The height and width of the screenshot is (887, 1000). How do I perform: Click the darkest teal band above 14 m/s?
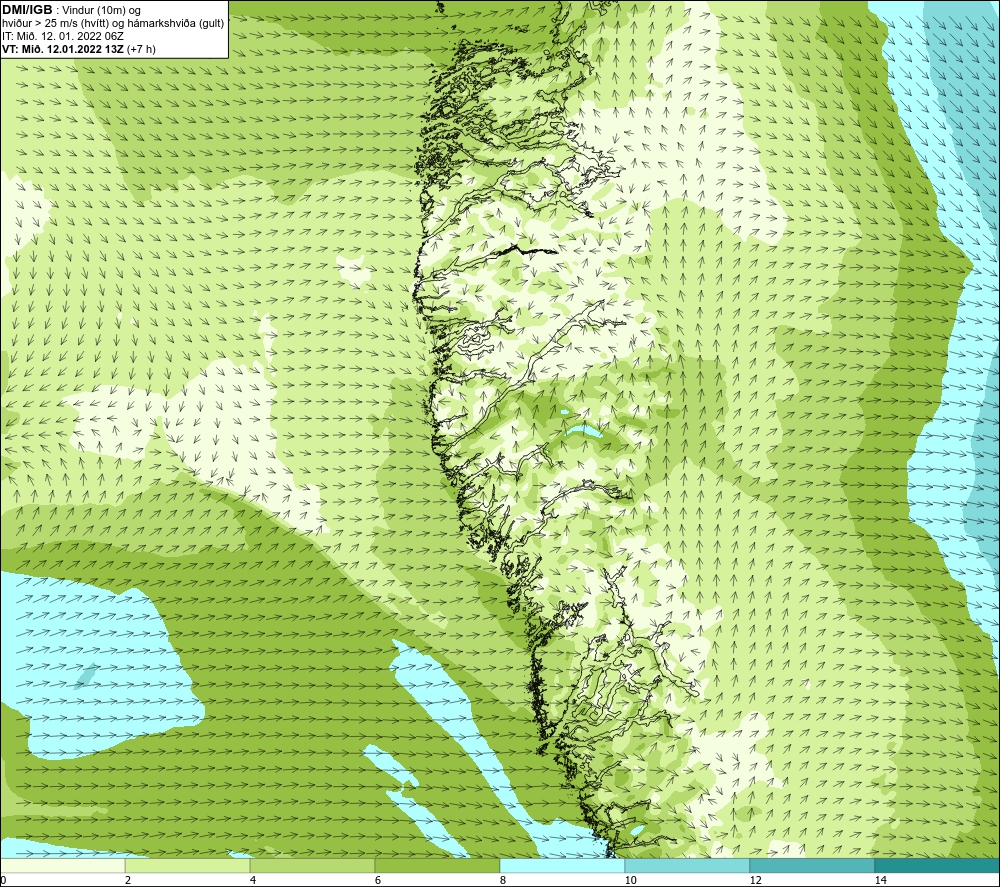[938, 866]
